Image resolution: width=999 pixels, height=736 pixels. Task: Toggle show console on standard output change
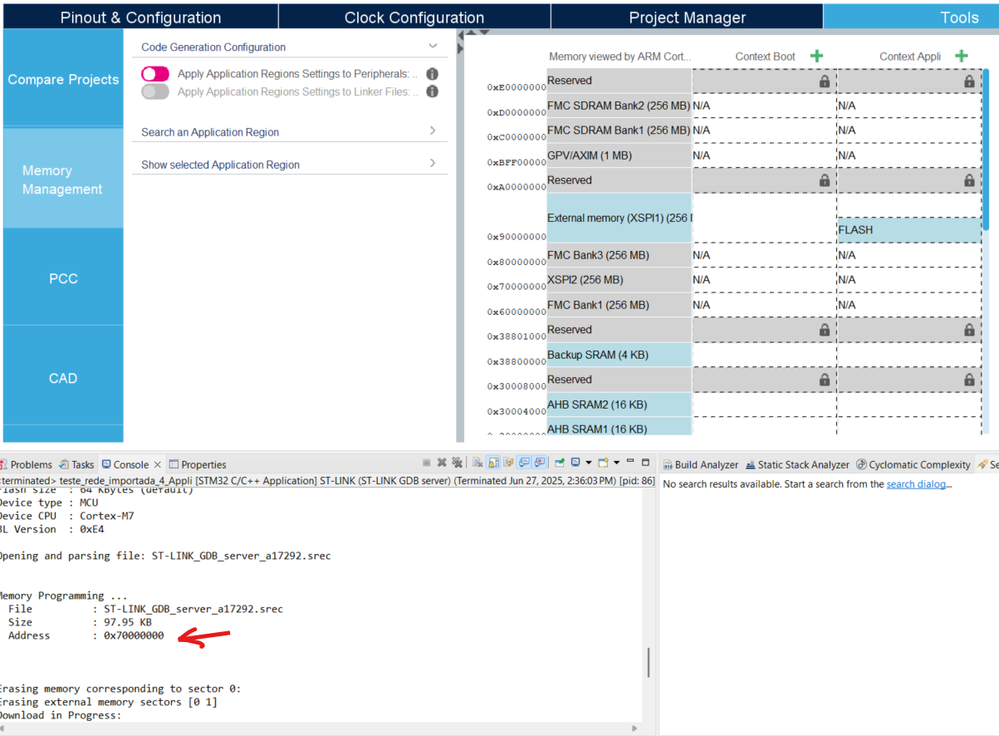click(x=524, y=463)
